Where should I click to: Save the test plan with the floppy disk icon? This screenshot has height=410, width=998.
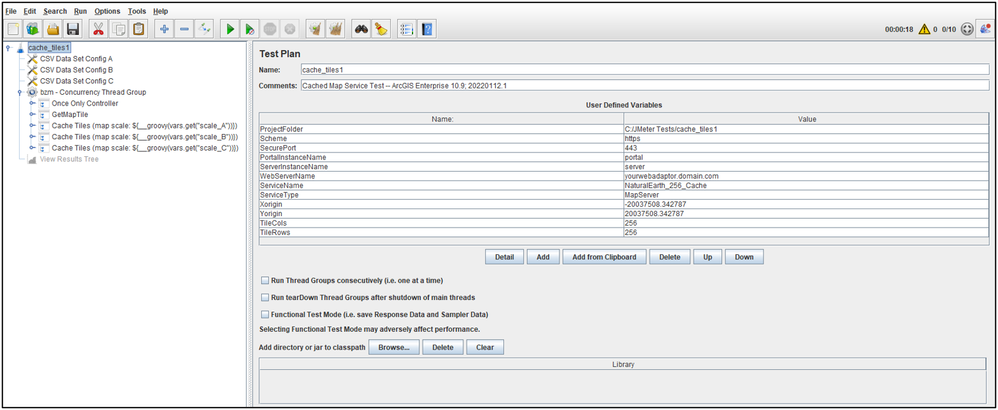73,29
